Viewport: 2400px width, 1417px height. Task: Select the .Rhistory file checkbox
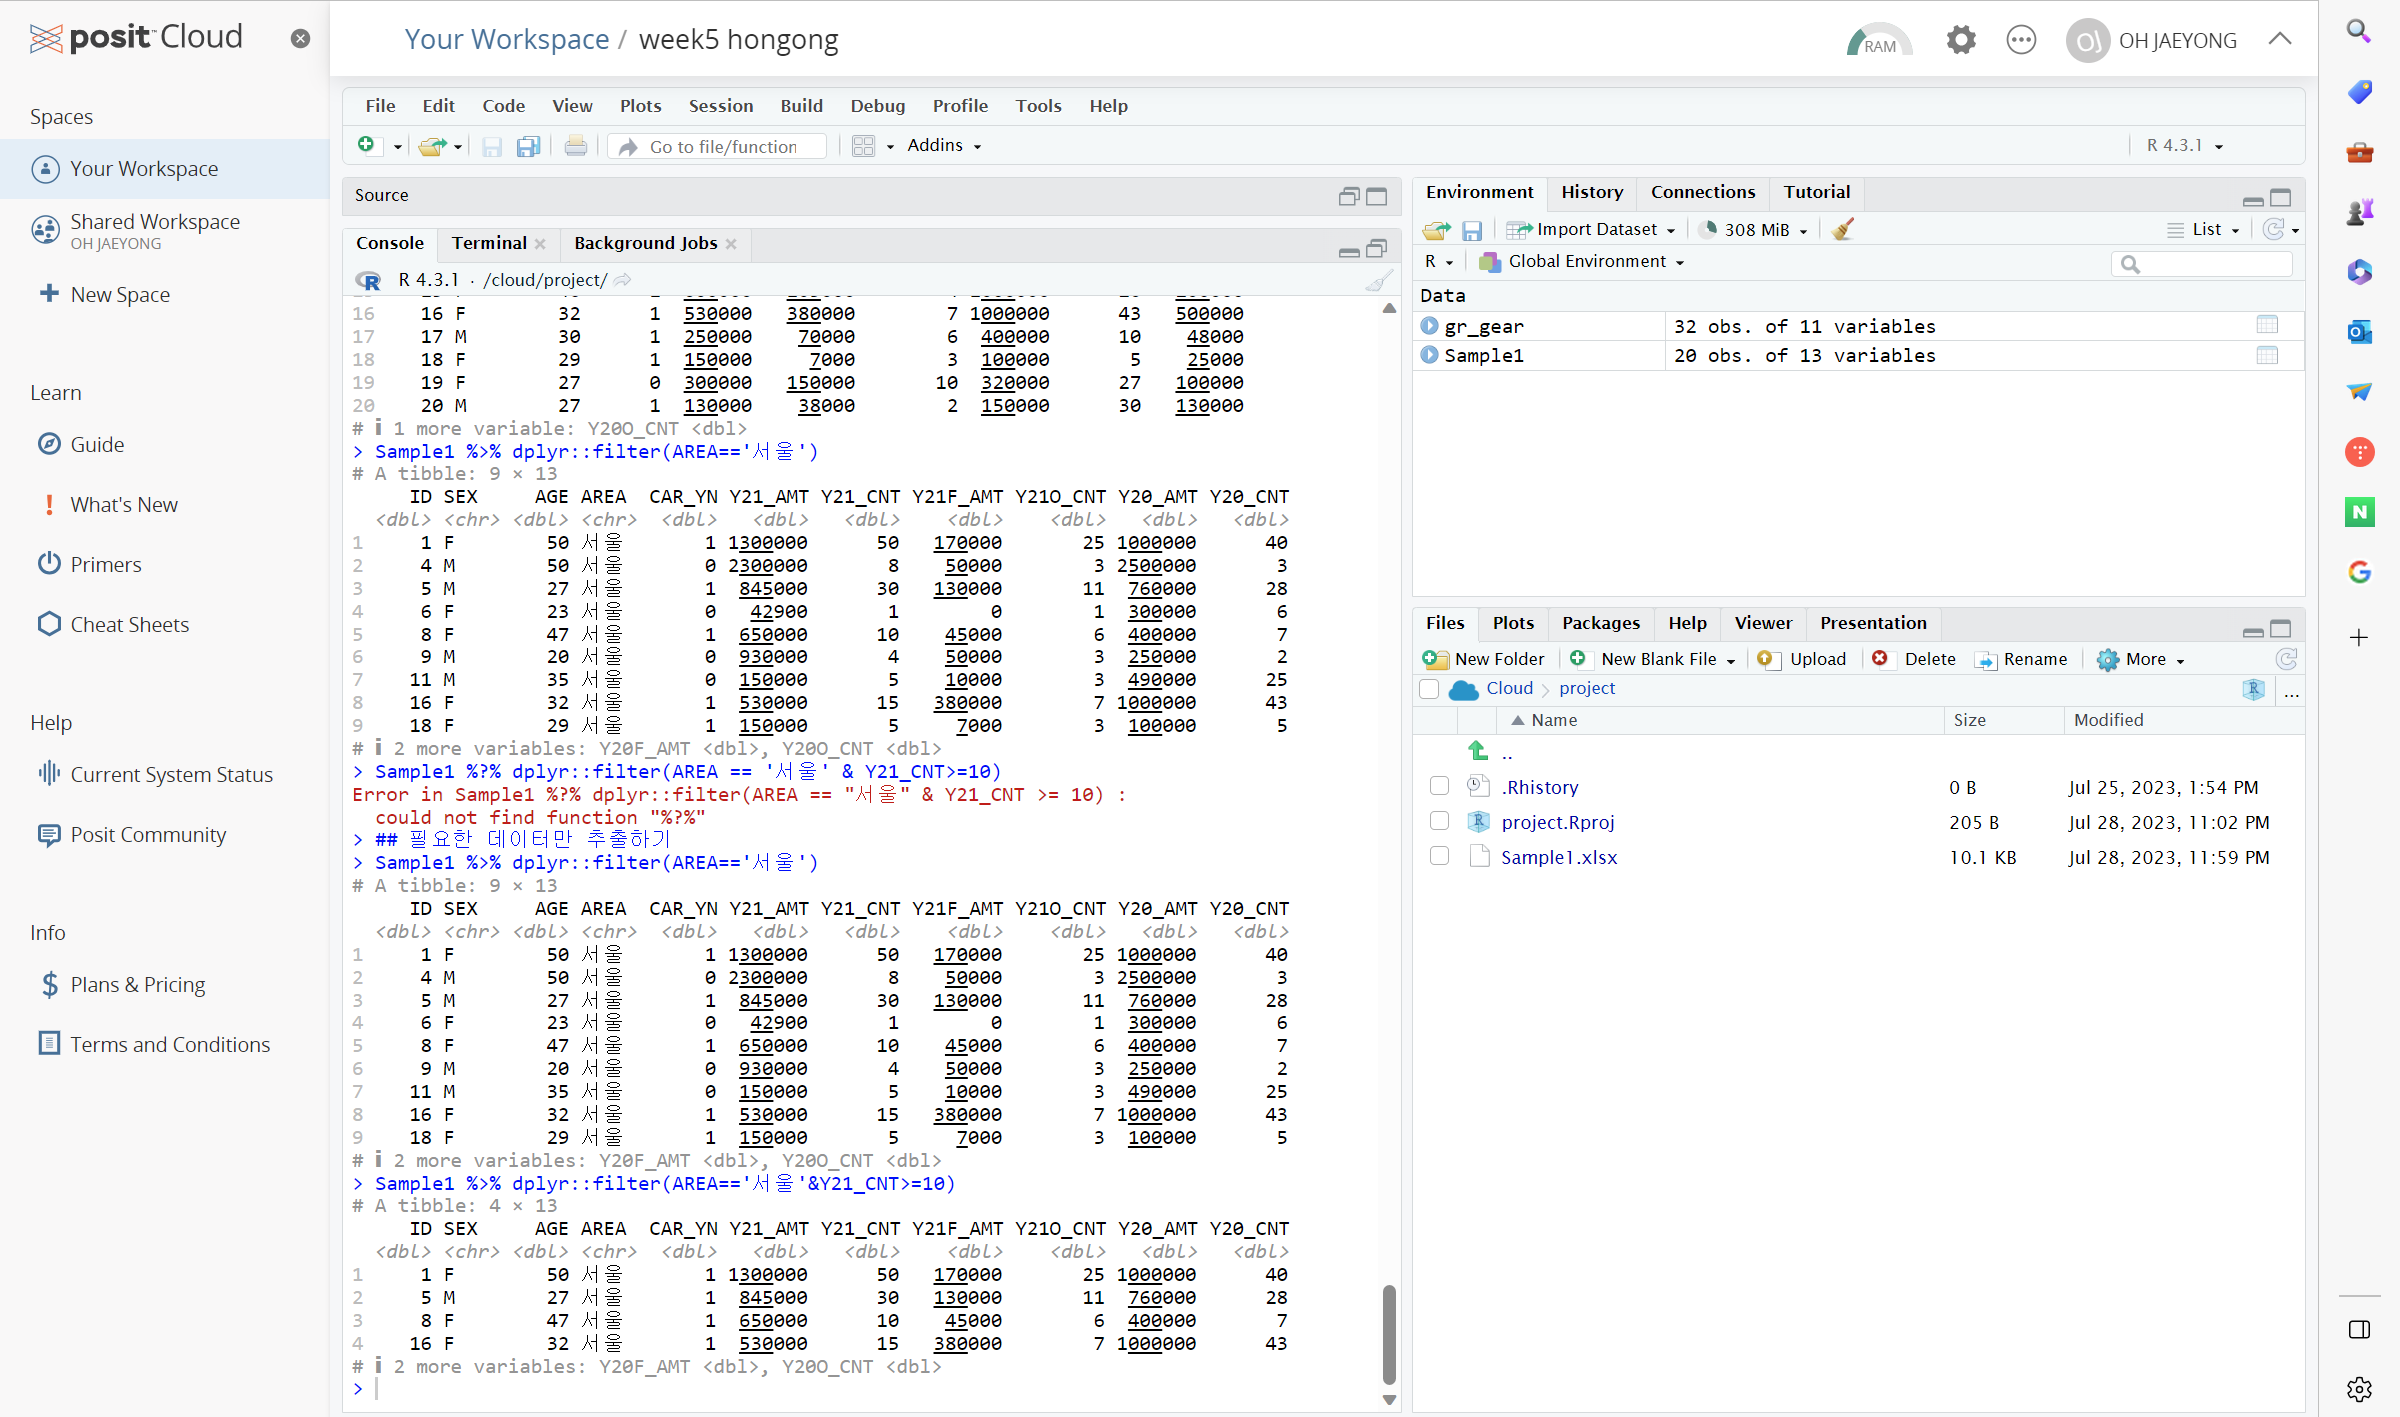point(1439,787)
